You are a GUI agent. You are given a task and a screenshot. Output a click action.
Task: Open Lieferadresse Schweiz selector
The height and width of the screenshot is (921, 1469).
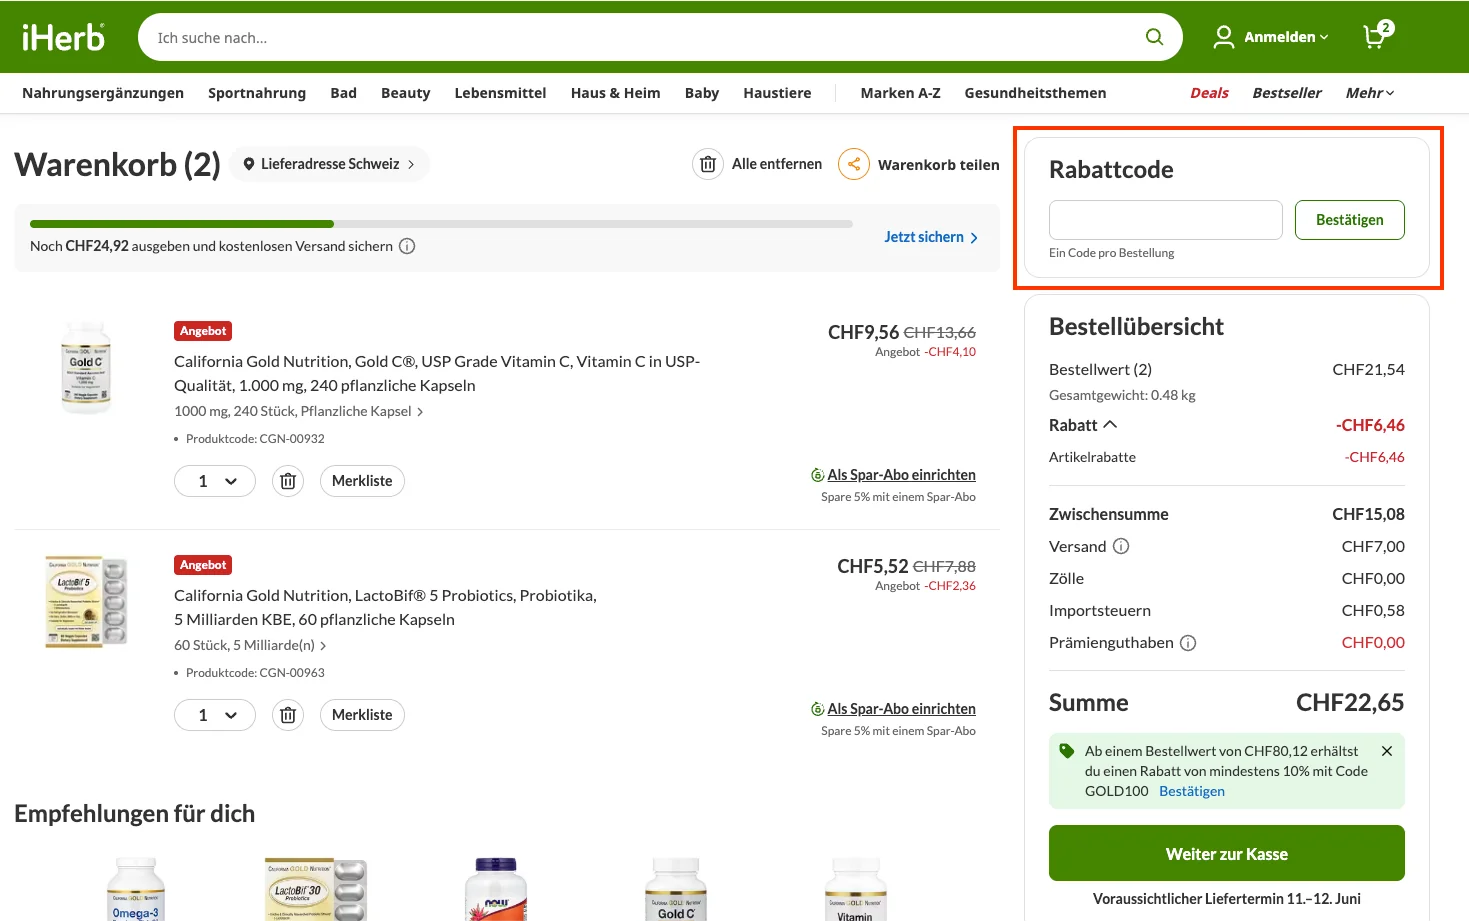330,164
